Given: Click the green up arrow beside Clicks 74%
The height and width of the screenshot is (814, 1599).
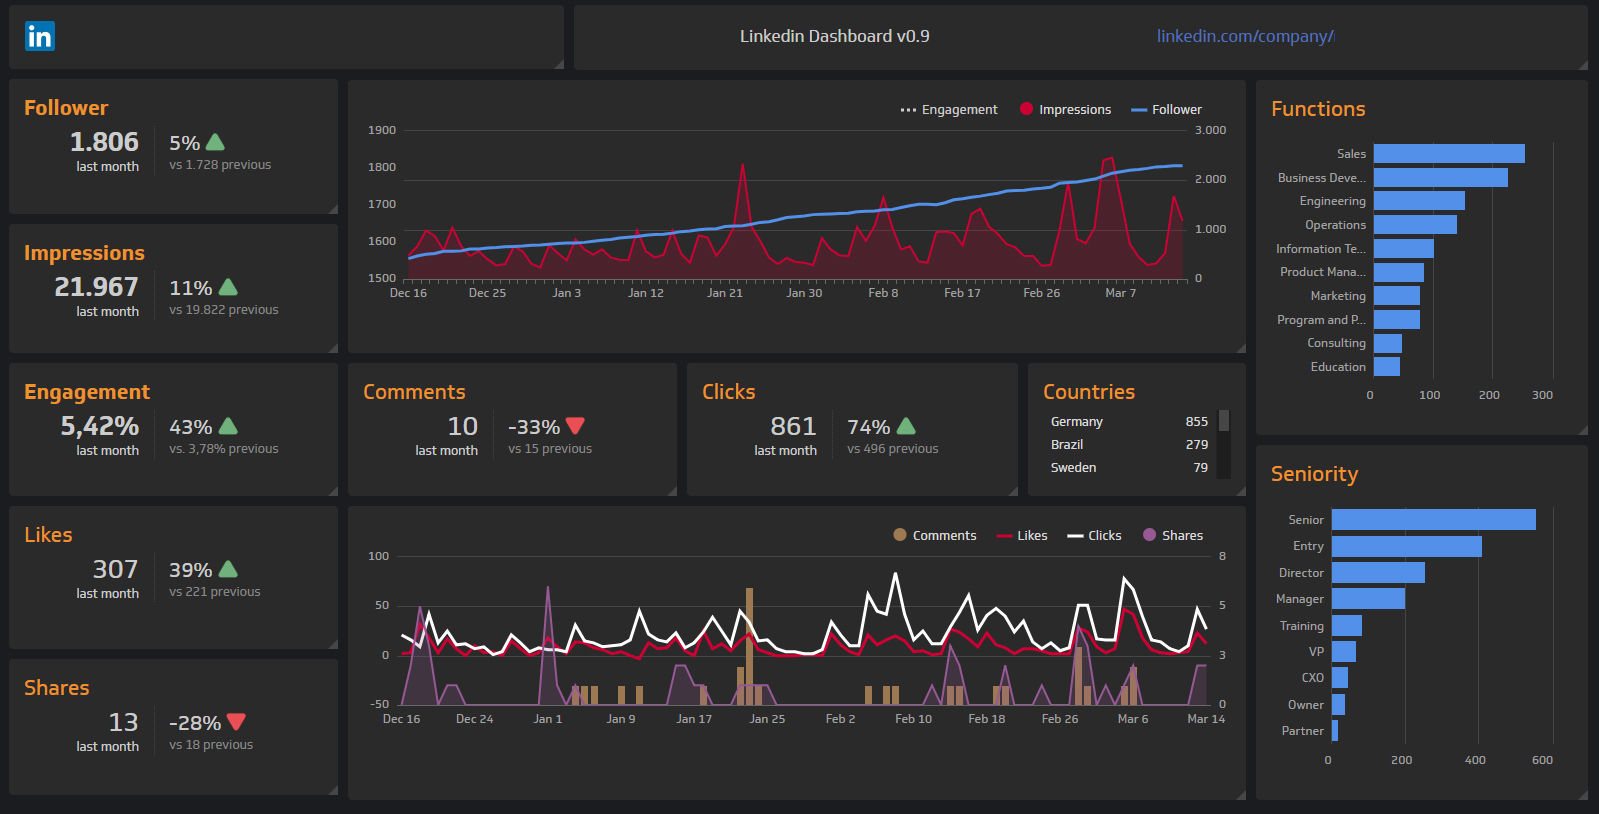Looking at the screenshot, I should pyautogui.click(x=906, y=427).
